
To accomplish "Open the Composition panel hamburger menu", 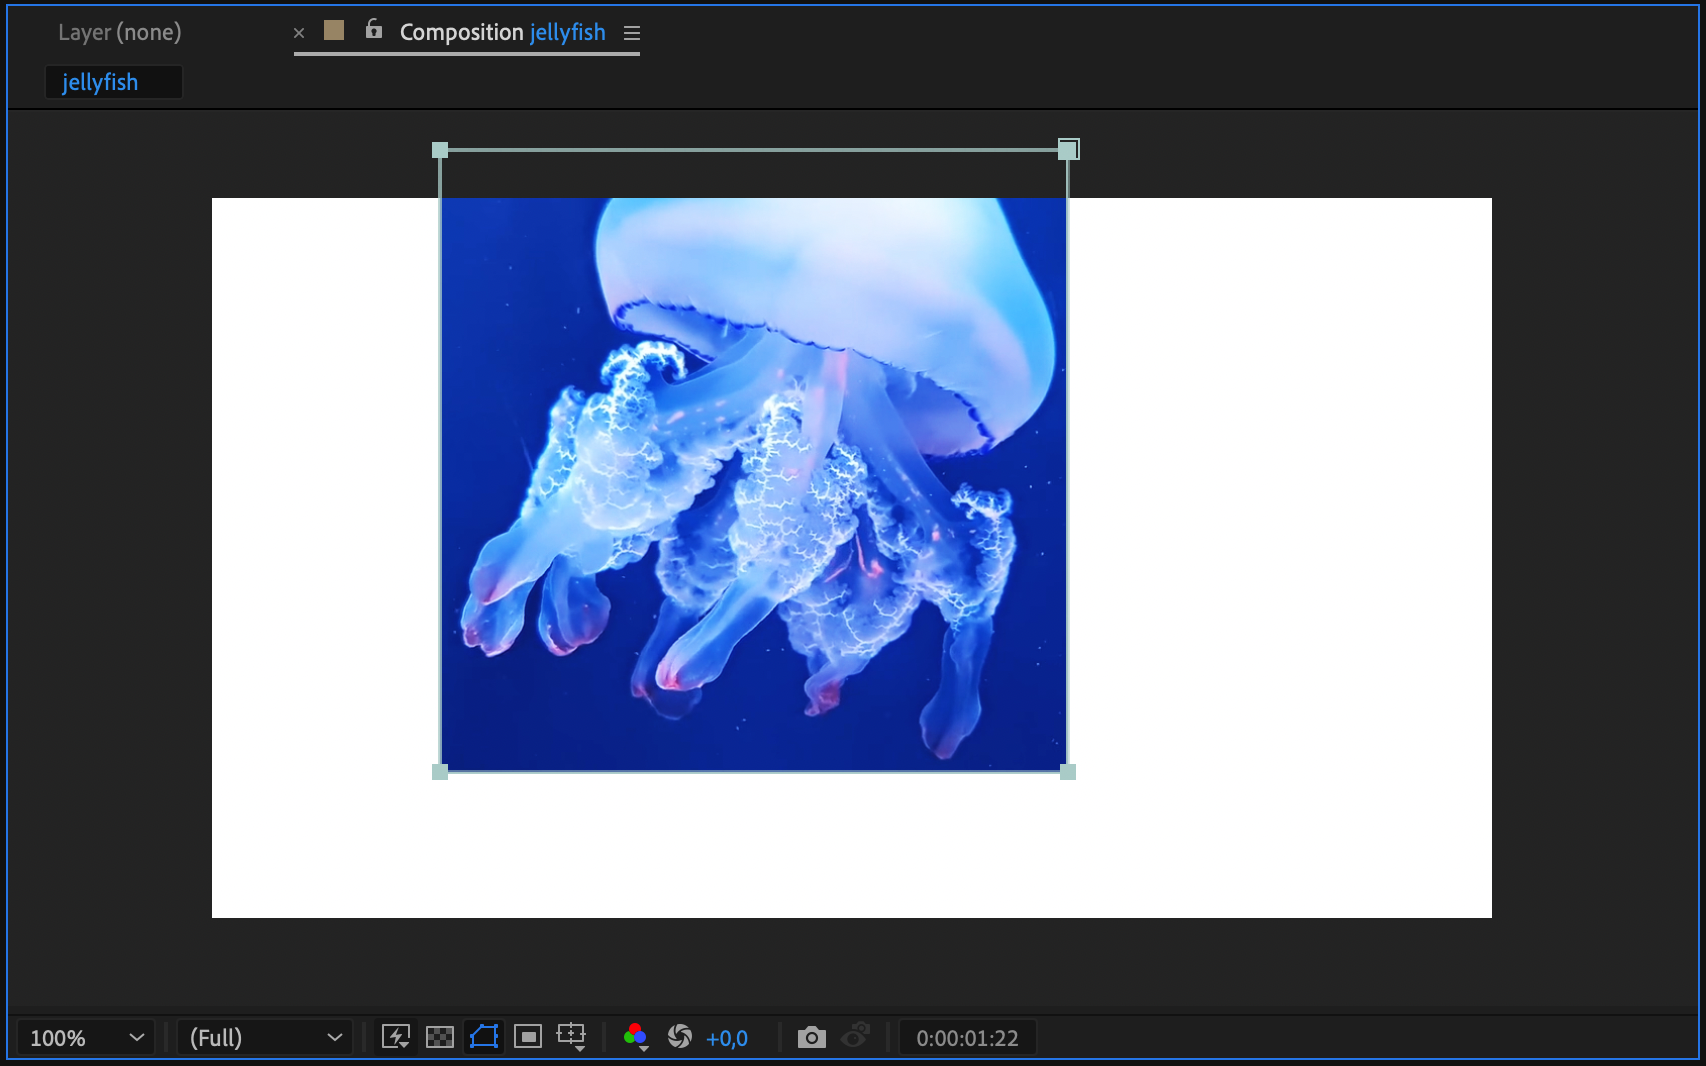I will click(632, 33).
